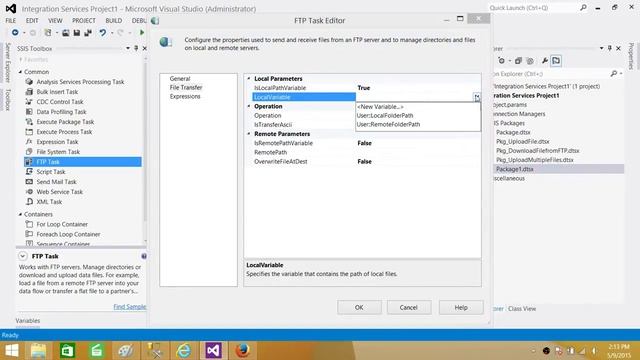This screenshot has height=360, width=640.
Task: Collapse Local Parameters section
Action: click(249, 78)
